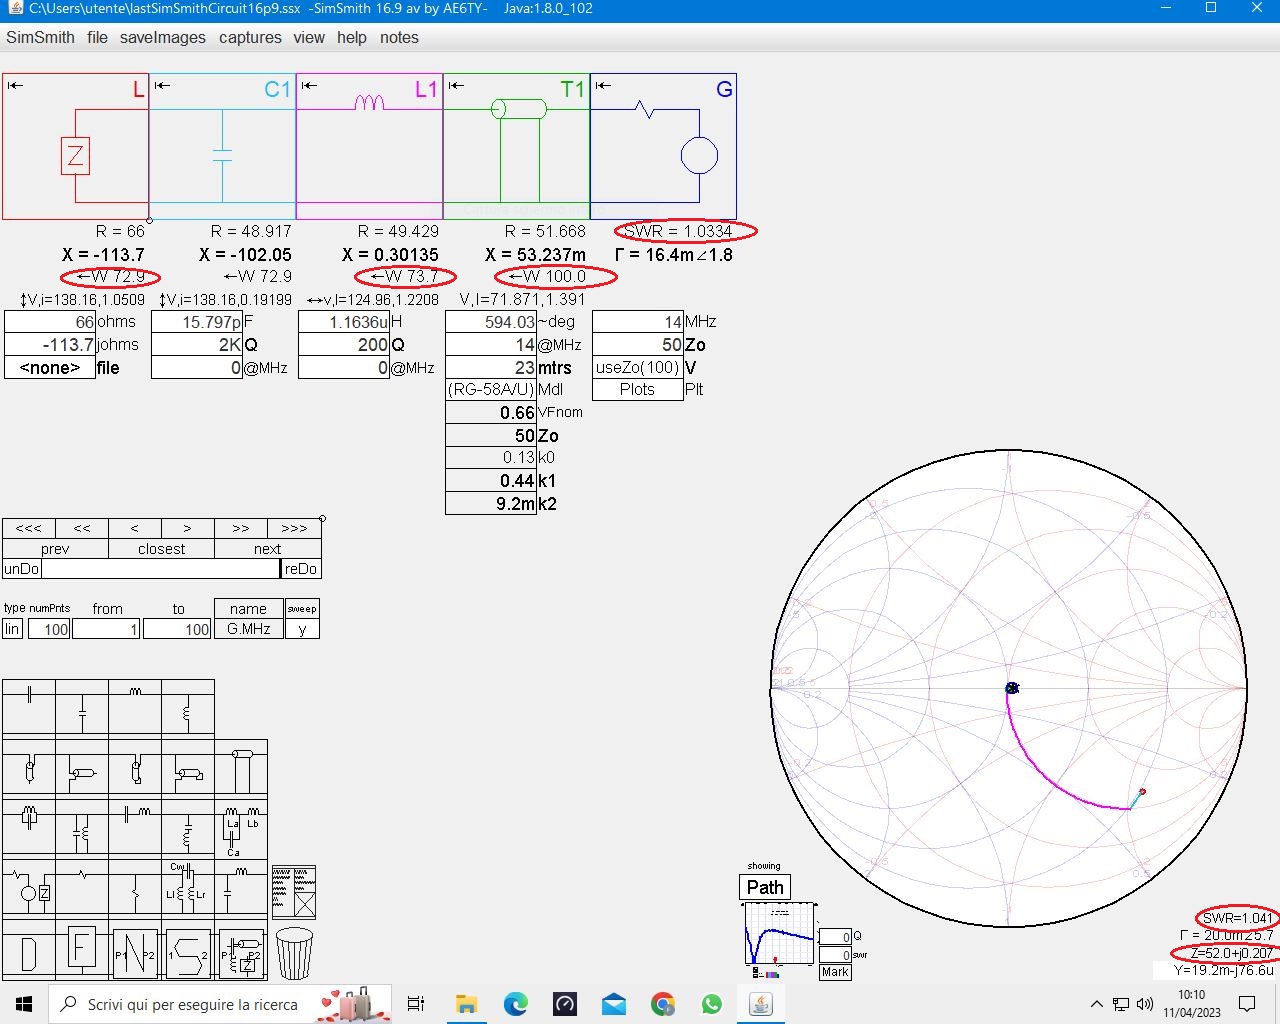
Task: Pick the RUSE custom circuit palette icon
Action: [x=241, y=951]
